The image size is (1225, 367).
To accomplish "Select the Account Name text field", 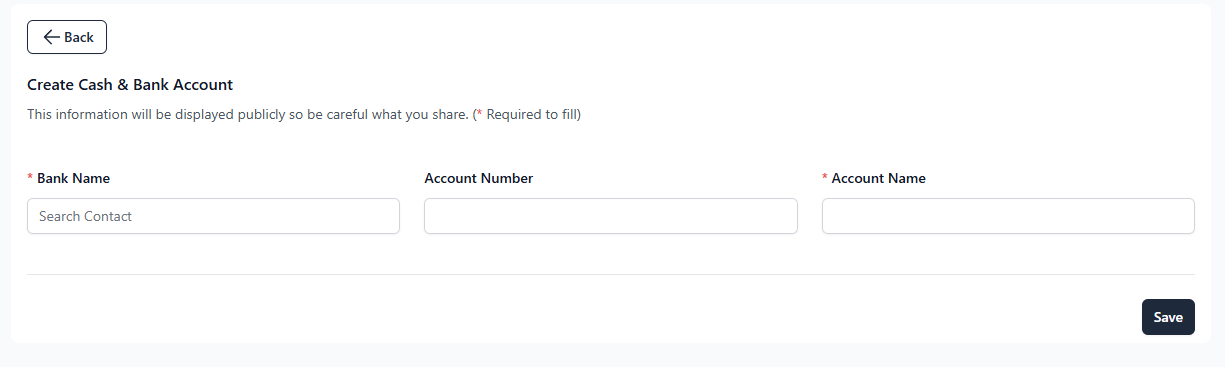I will (x=1008, y=216).
